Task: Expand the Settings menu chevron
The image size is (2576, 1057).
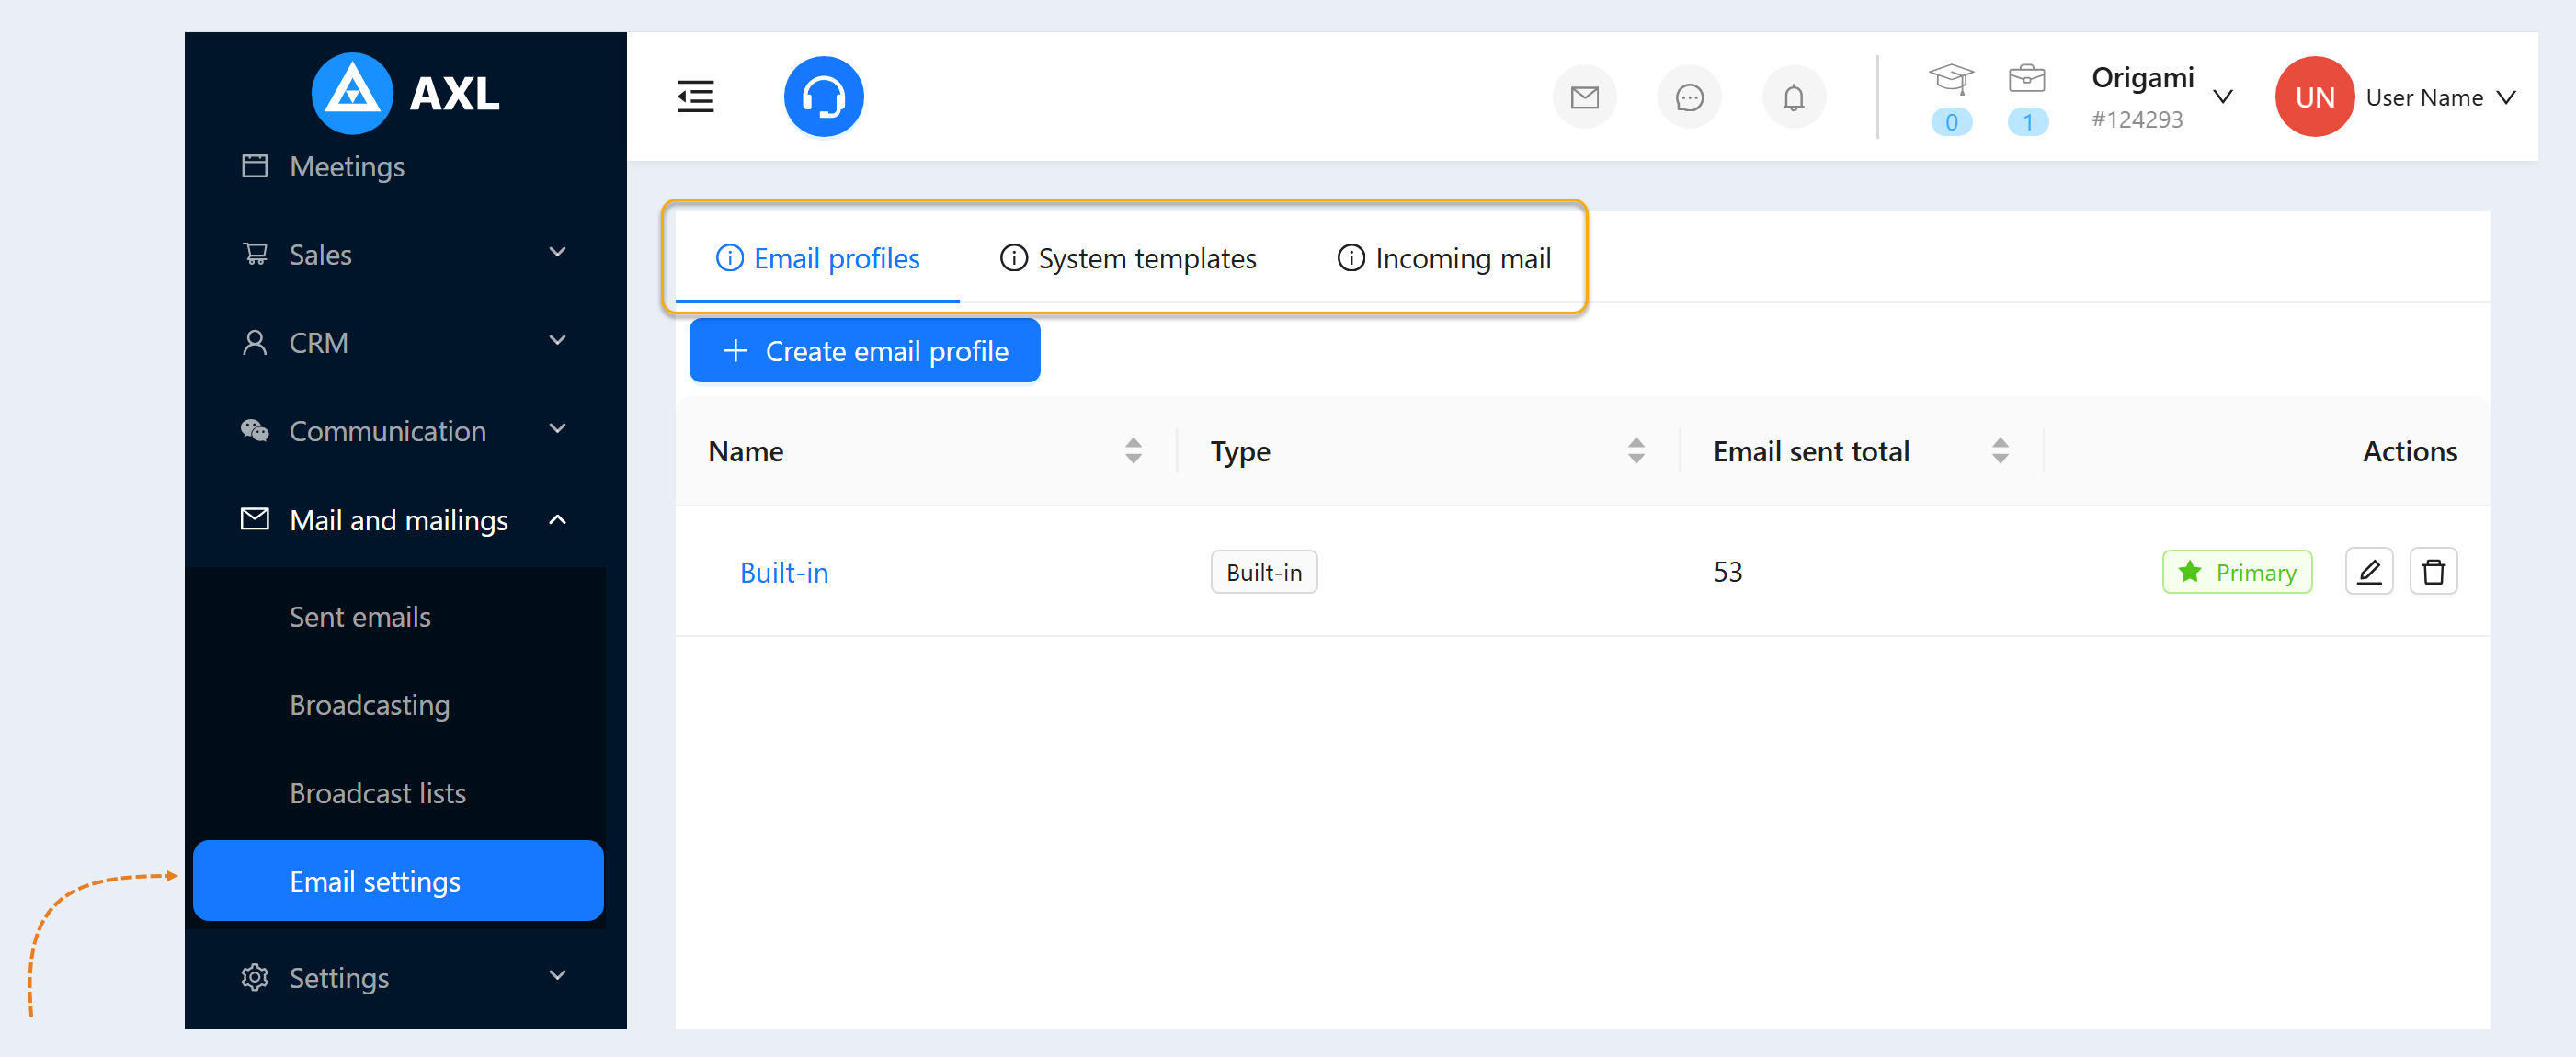Action: tap(558, 975)
